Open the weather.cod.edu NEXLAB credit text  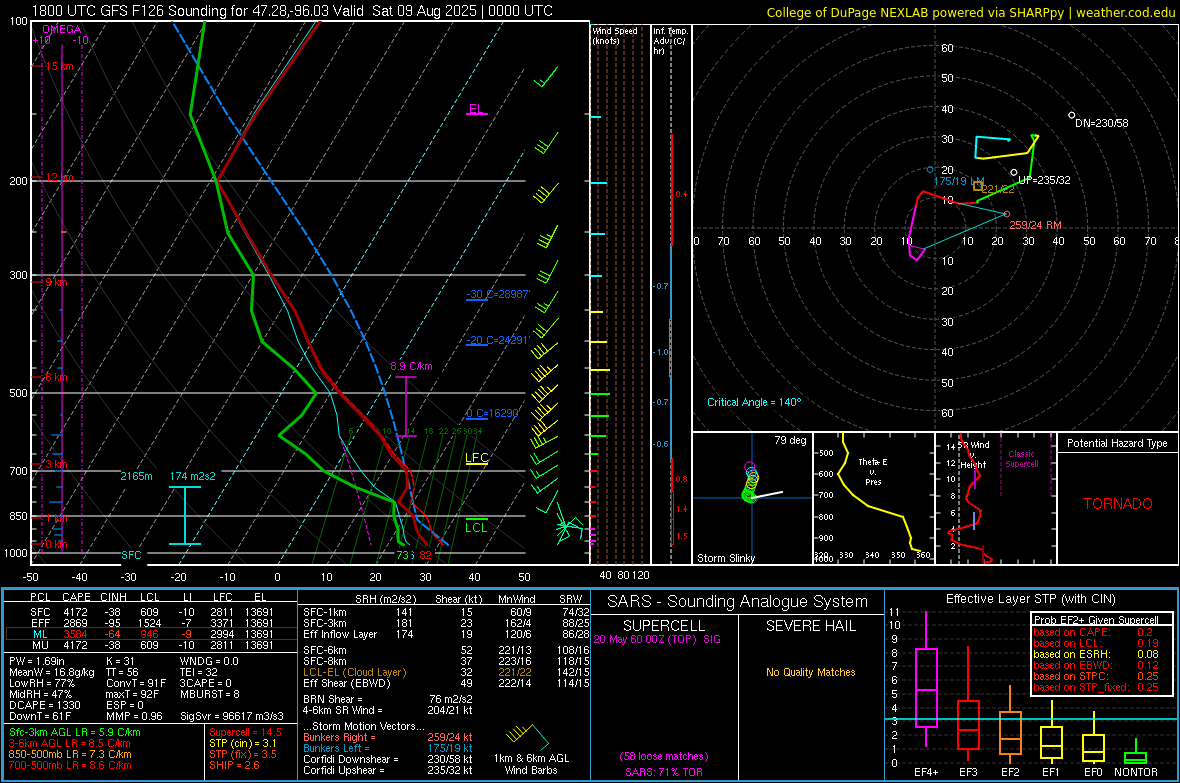(971, 12)
